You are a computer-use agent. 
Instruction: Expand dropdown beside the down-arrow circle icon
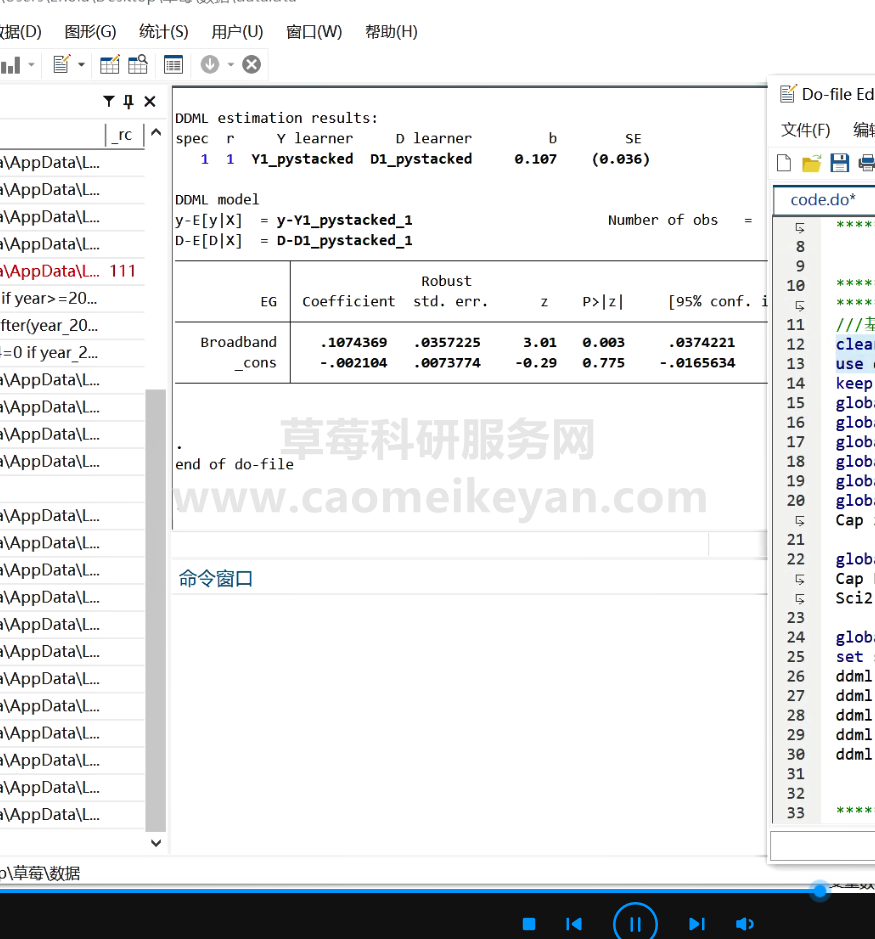pyautogui.click(x=231, y=65)
